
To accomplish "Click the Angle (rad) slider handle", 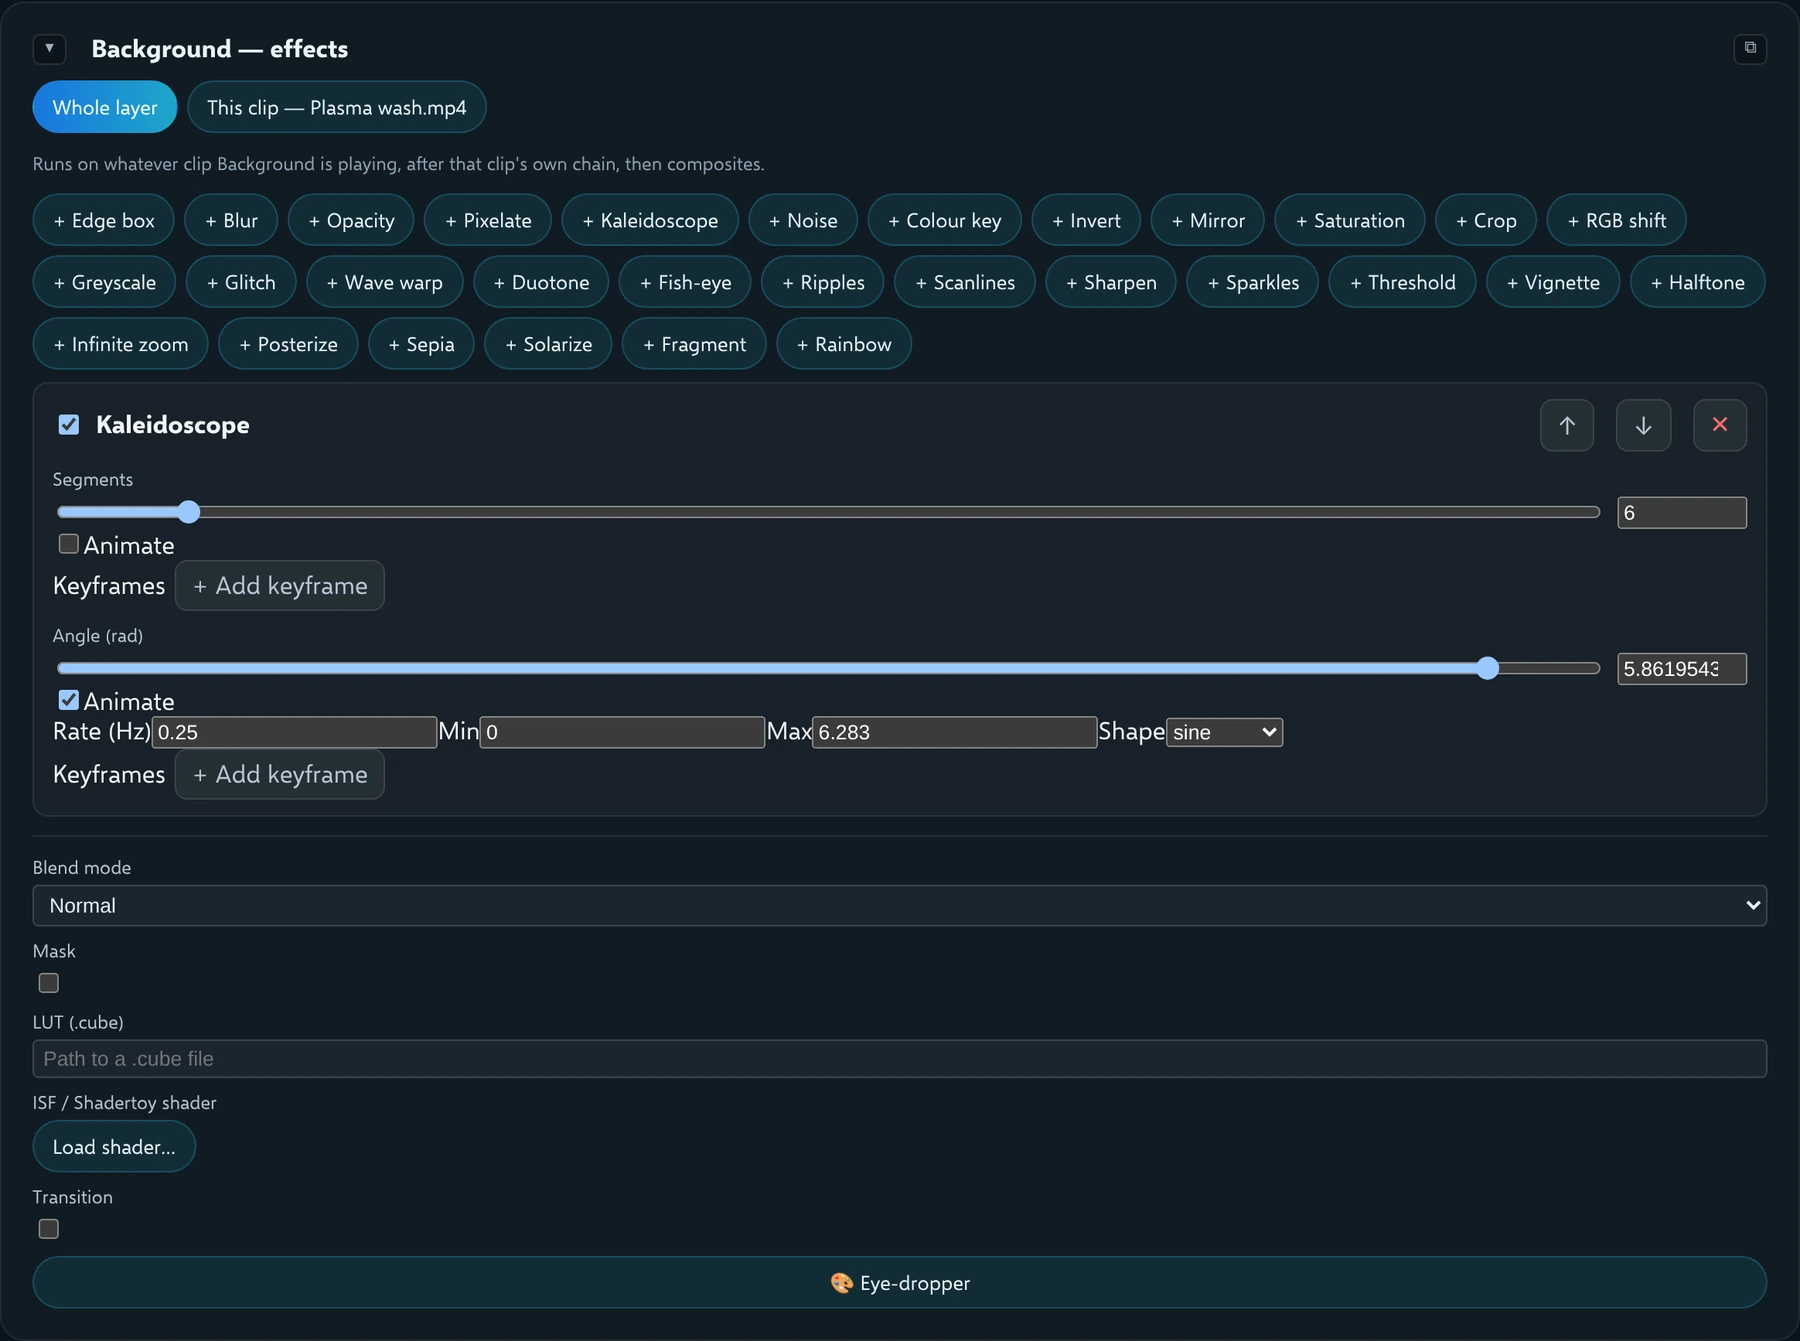I will click(x=1488, y=668).
